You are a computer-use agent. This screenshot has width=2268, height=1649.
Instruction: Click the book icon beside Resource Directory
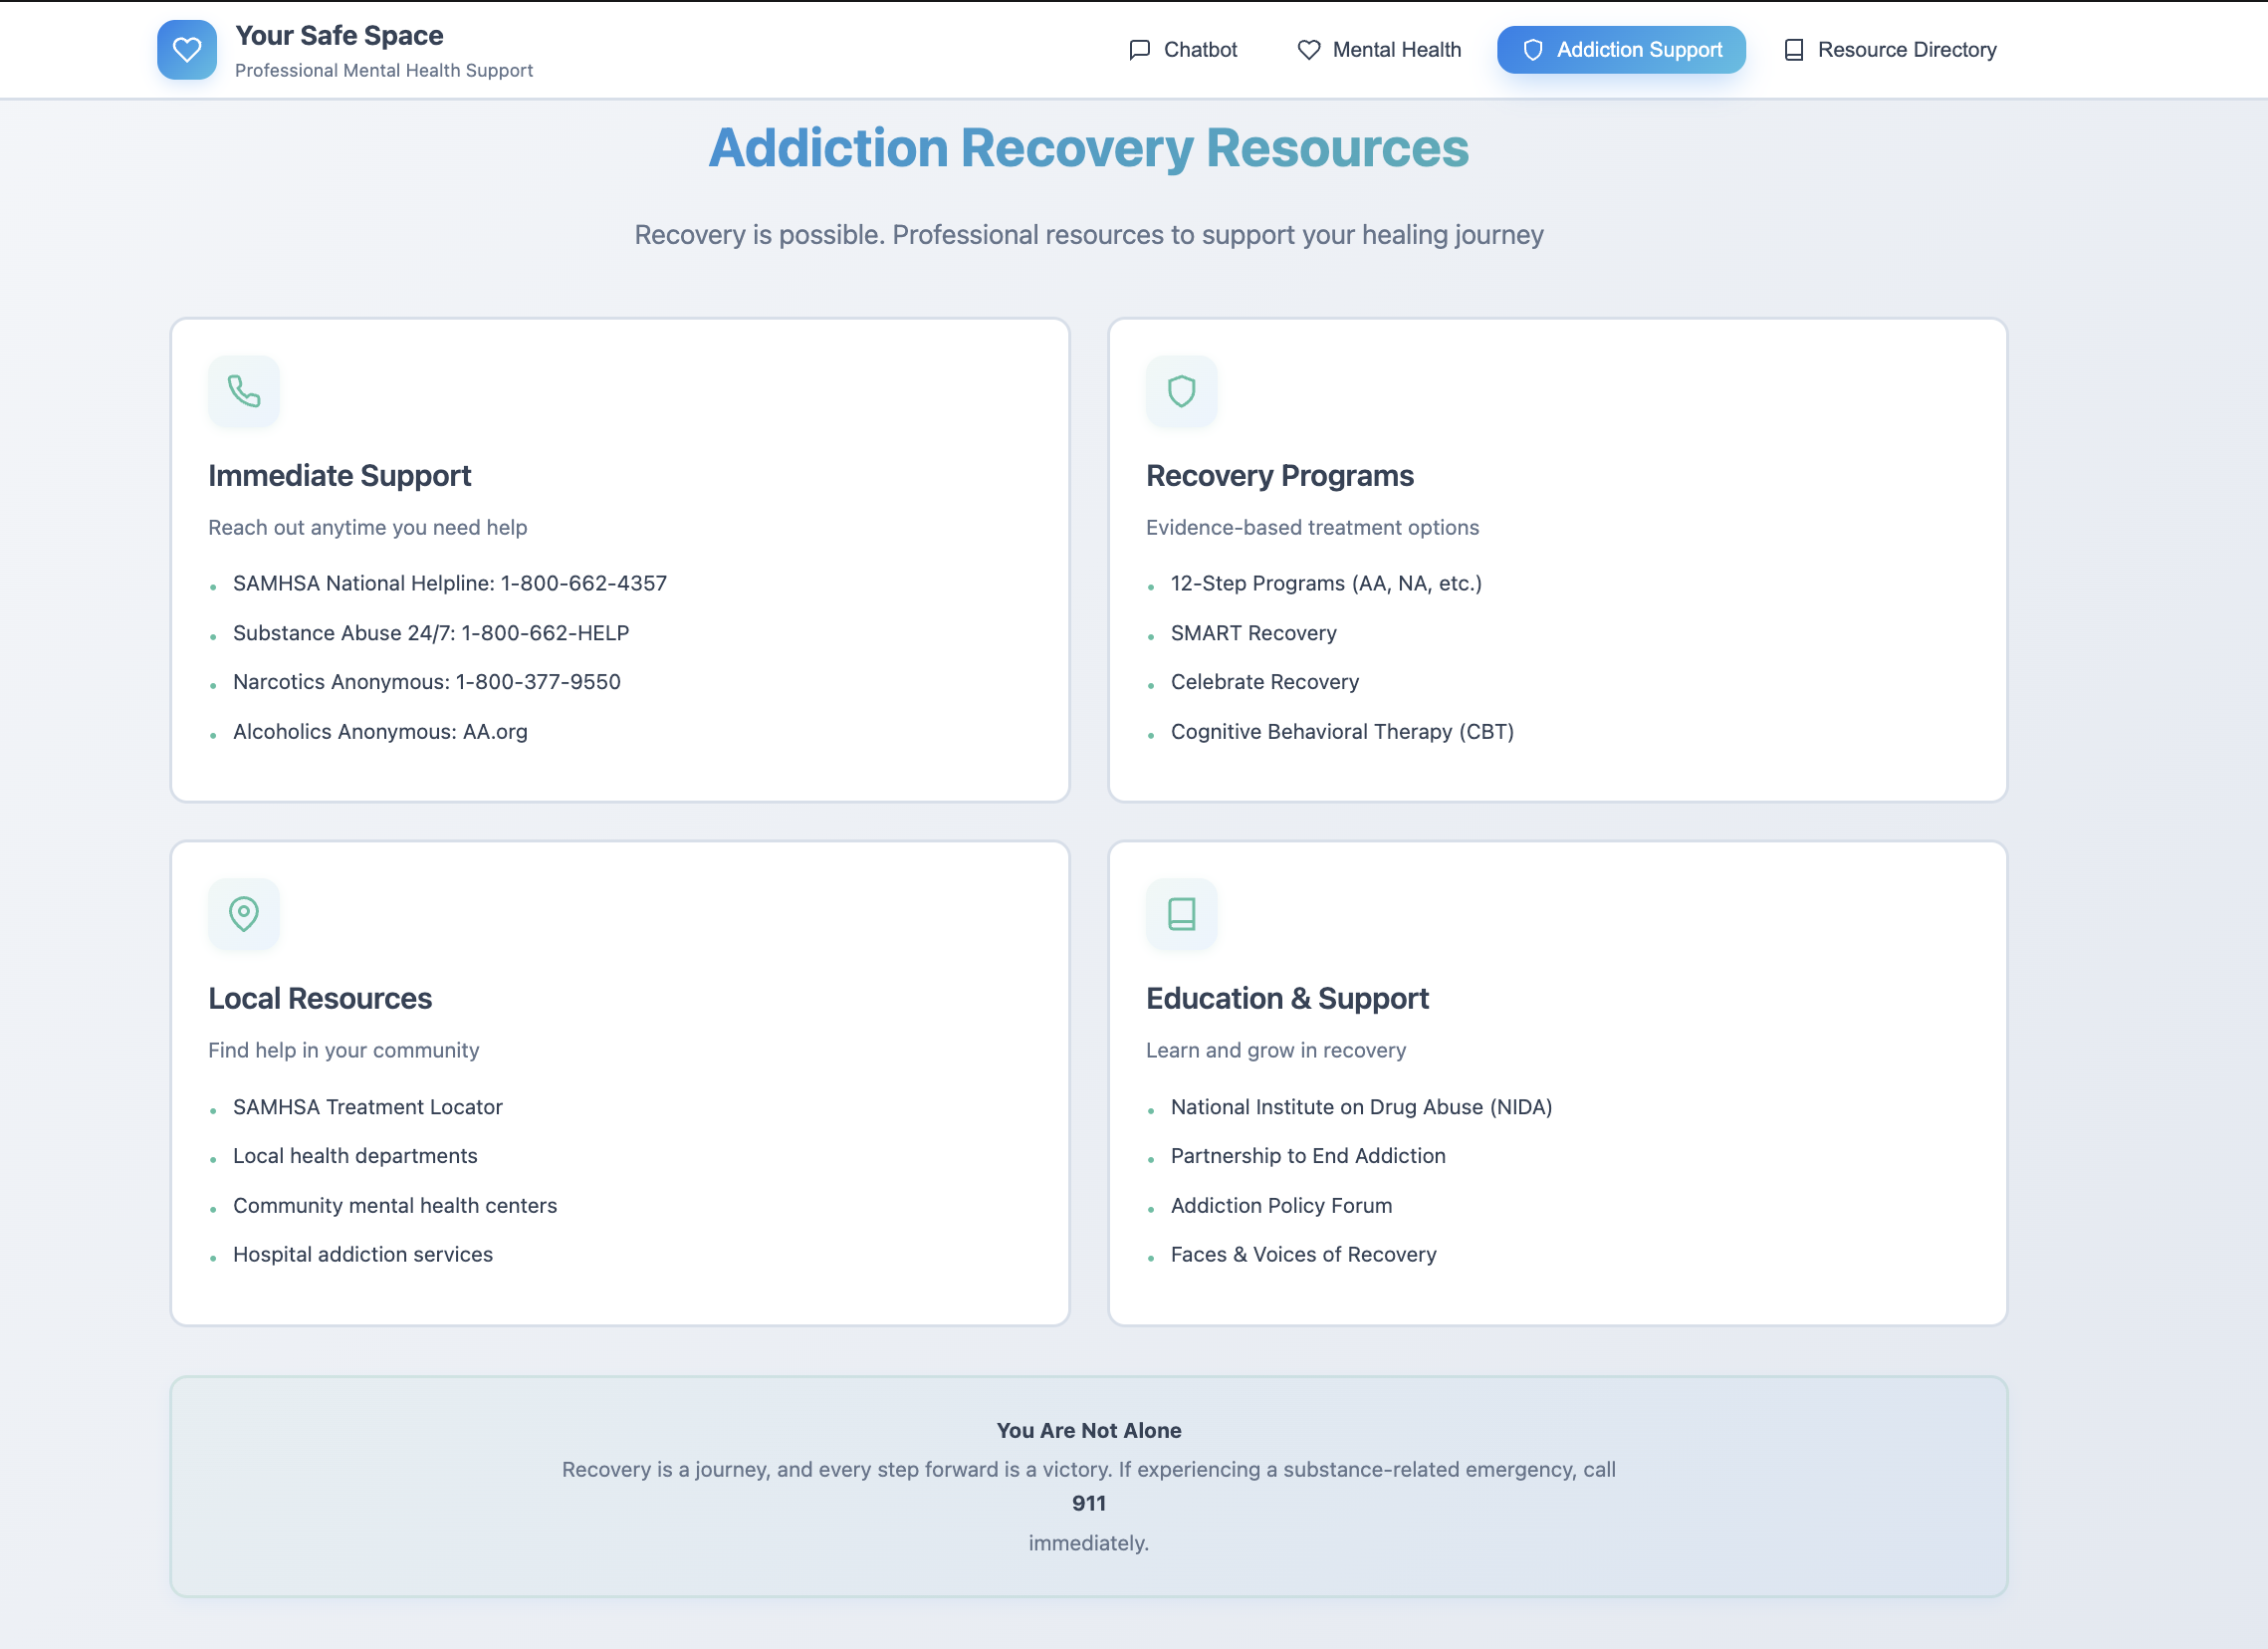click(x=1794, y=50)
